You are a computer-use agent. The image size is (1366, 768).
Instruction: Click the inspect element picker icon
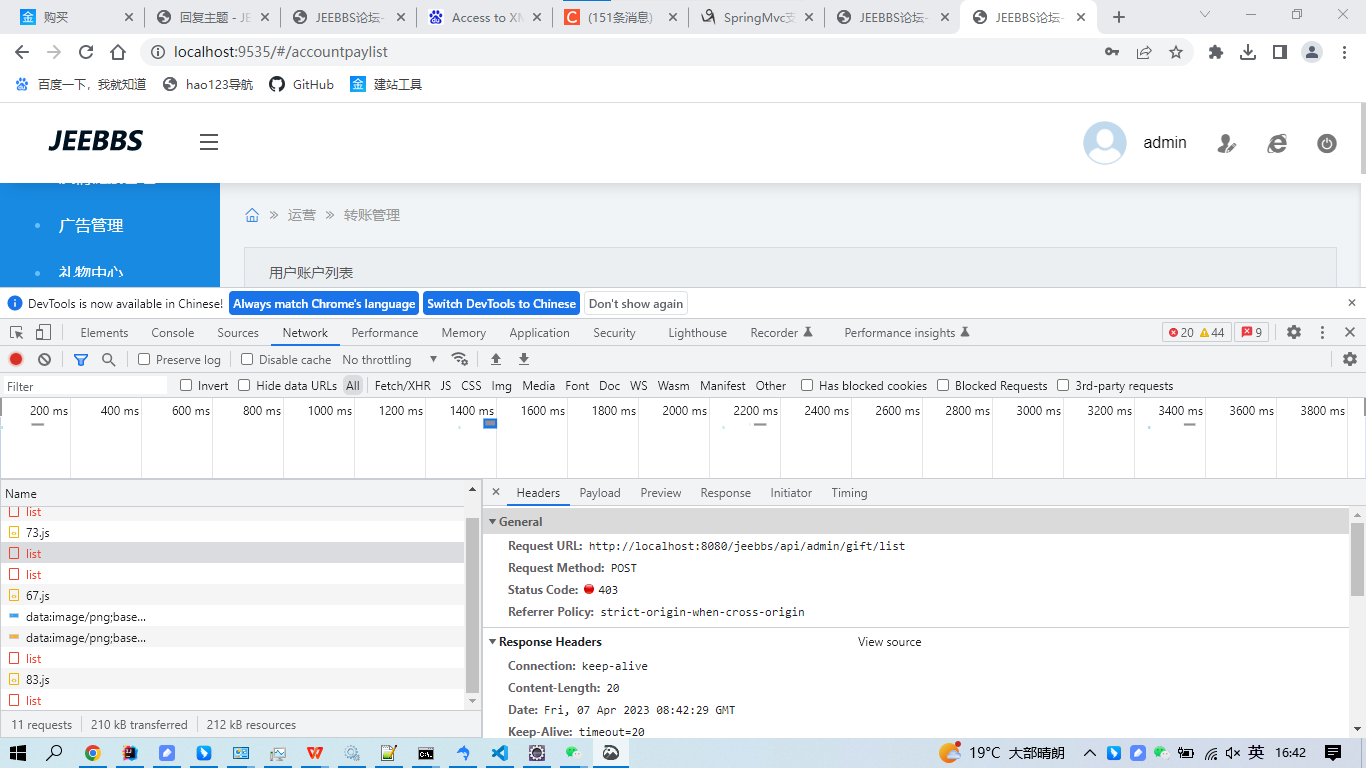(x=17, y=333)
